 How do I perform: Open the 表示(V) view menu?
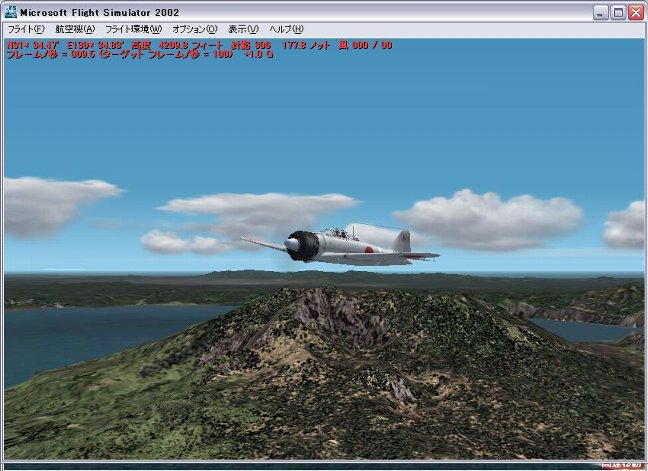[243, 29]
